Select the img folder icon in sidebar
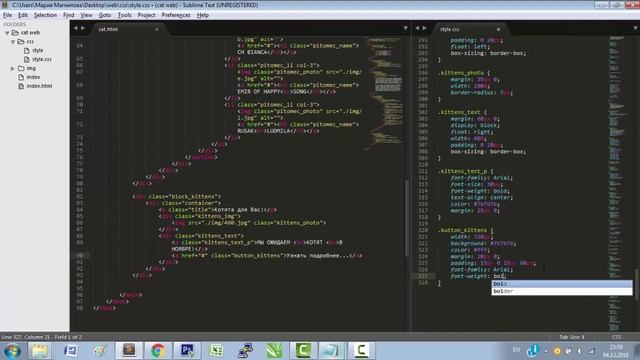Image resolution: width=640 pixels, height=360 pixels. 21,68
